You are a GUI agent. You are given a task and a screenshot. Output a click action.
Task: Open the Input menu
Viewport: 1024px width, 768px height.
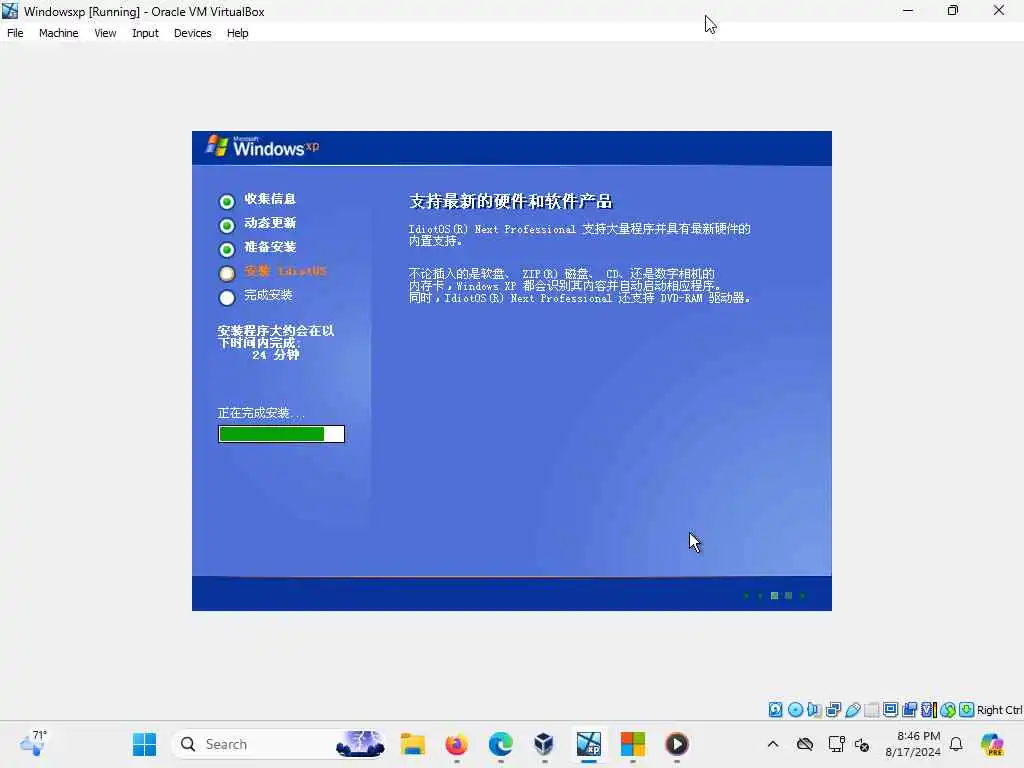[x=145, y=33]
